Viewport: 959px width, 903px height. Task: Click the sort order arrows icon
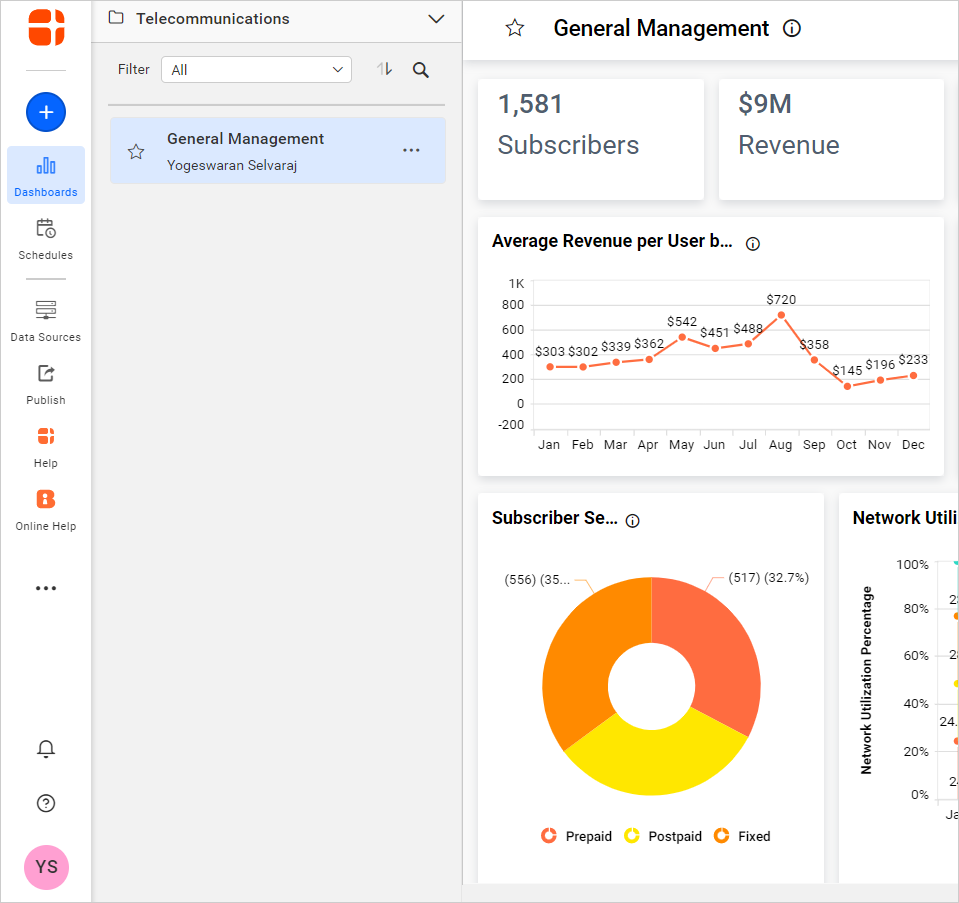tap(384, 69)
